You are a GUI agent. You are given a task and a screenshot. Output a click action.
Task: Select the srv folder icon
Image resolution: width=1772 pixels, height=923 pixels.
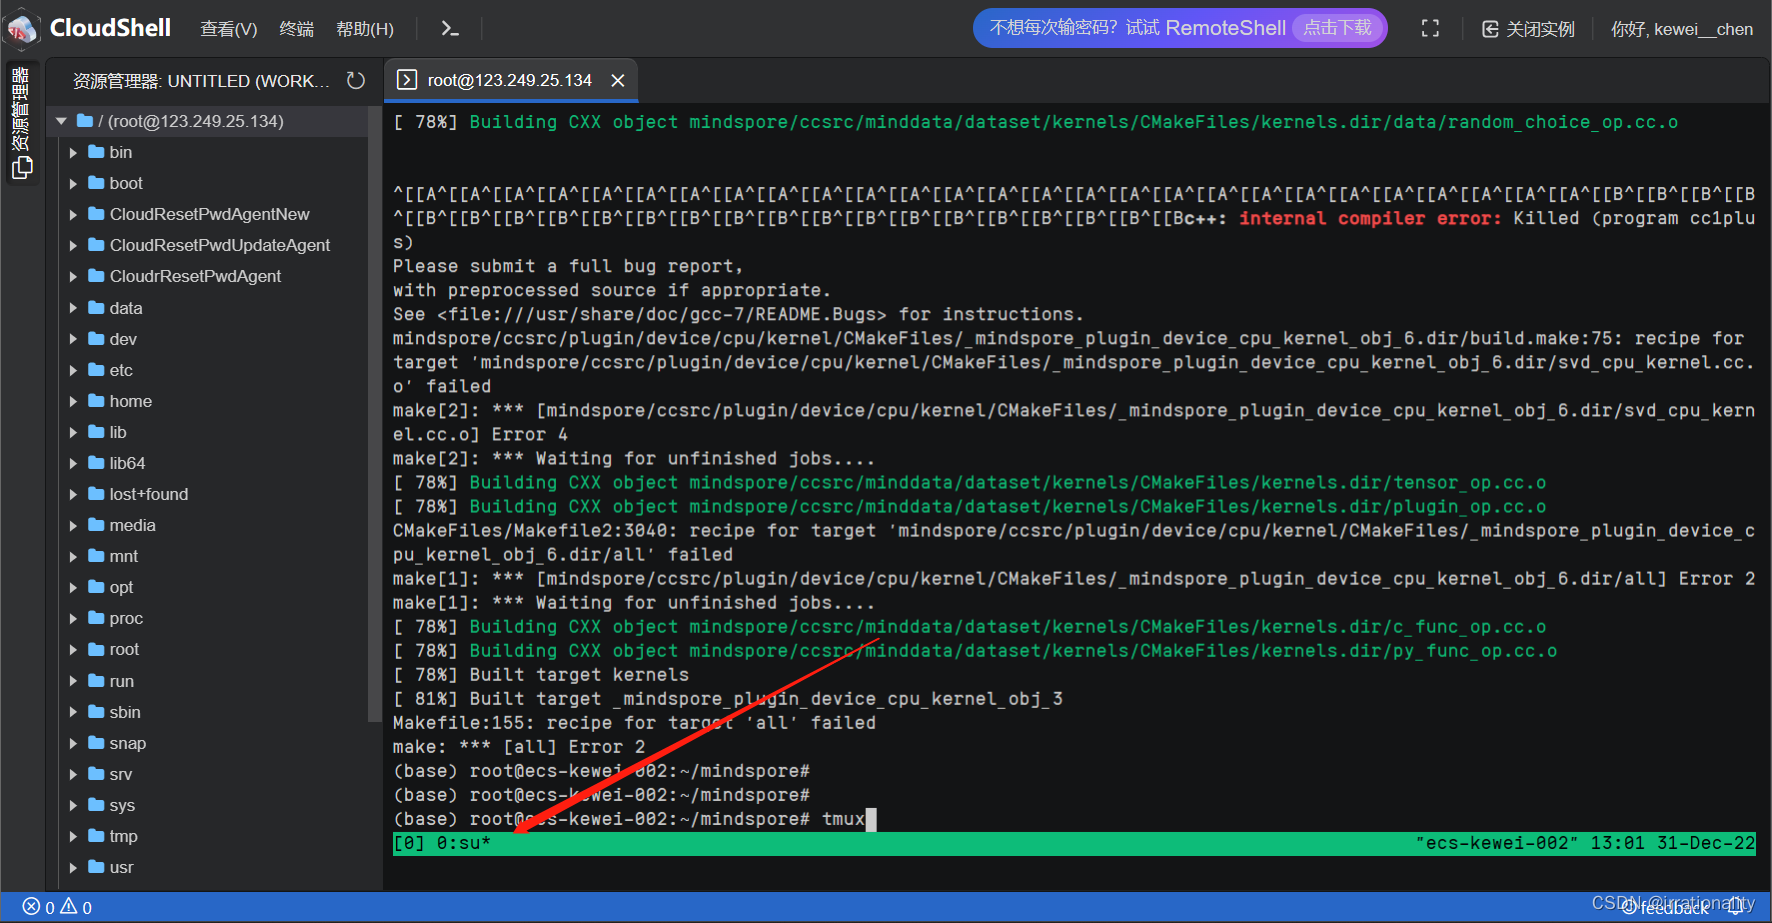(96, 774)
